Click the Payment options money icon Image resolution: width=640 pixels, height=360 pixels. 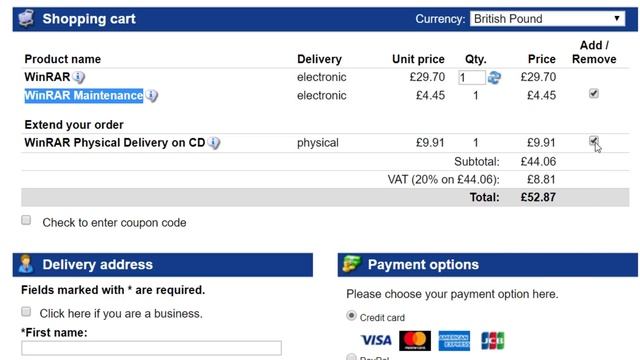point(351,264)
